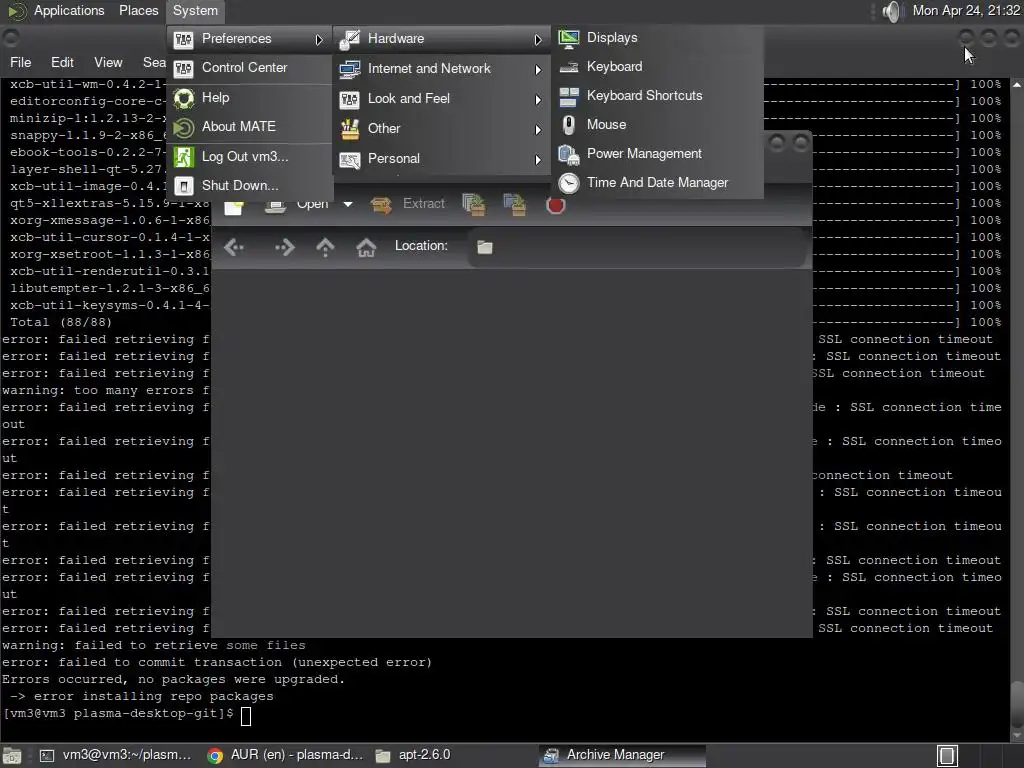Go up one level in archive
This screenshot has height=768, width=1024.
pos(325,248)
